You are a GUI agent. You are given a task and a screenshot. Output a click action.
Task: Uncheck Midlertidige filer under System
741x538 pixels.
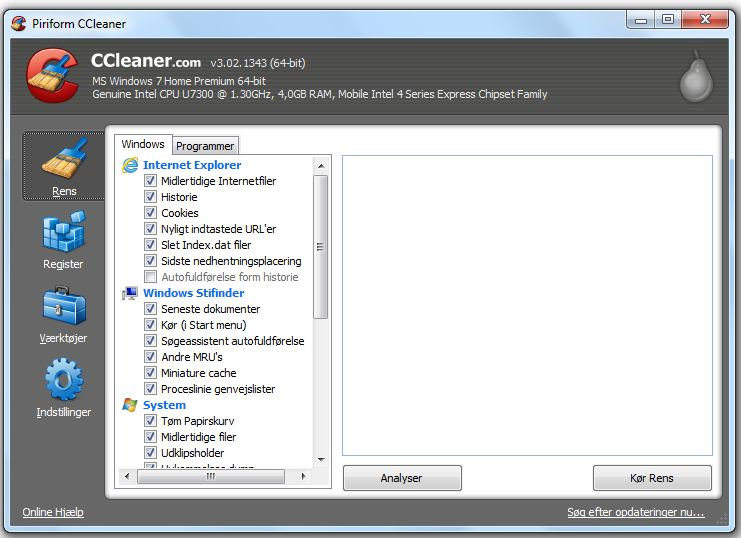coord(150,437)
